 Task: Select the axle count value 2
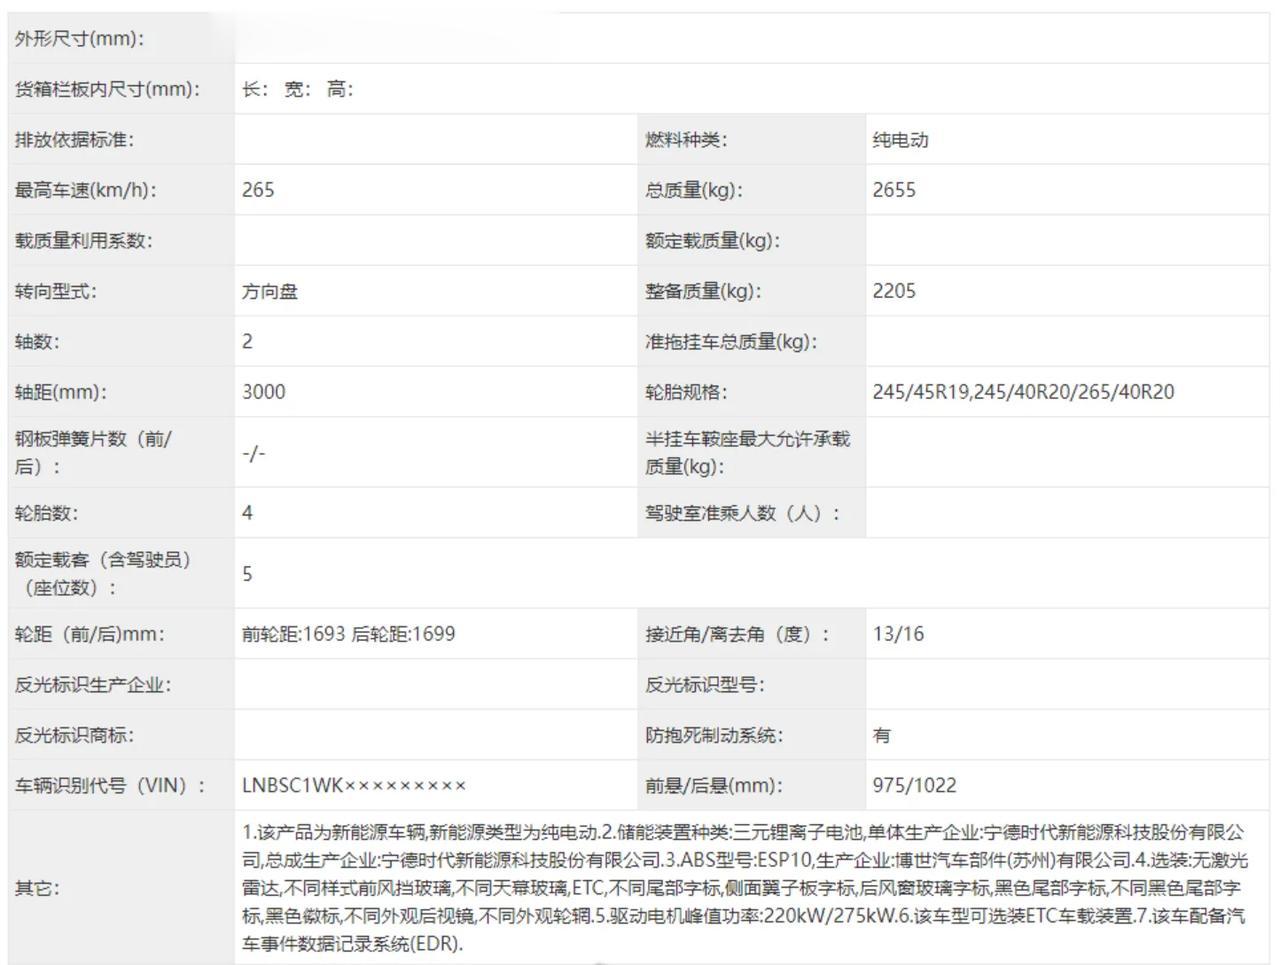pyautogui.click(x=247, y=342)
